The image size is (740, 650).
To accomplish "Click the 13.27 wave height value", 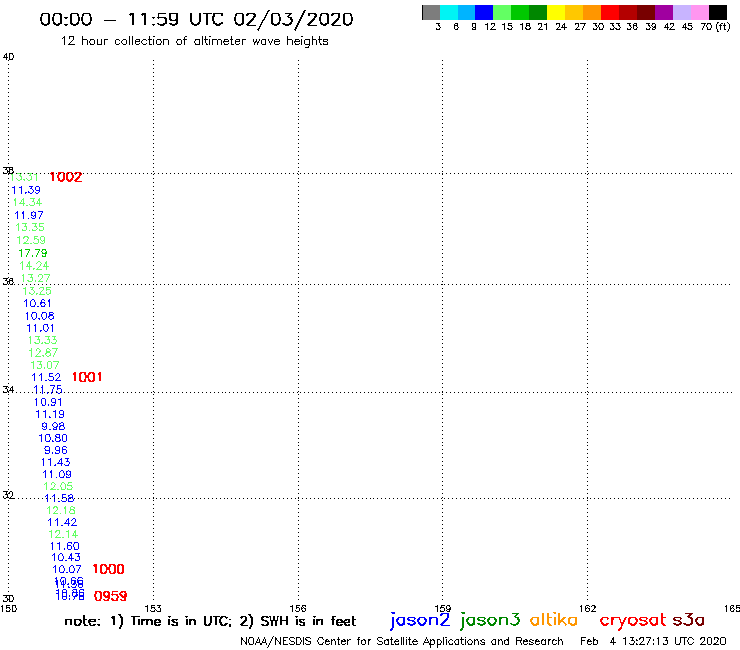I will [35, 278].
